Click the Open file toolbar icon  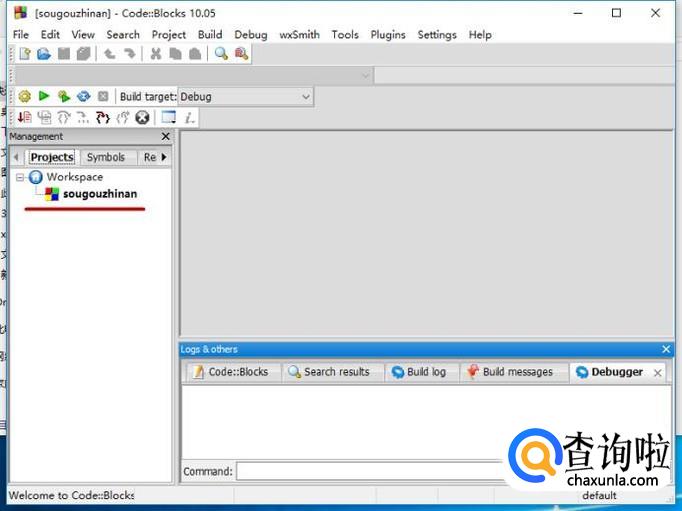(44, 54)
